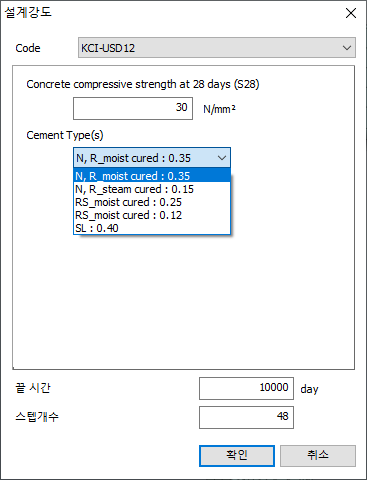Confirm with the 확인 button
Viewport: 367px width, 480px height.
click(x=237, y=456)
